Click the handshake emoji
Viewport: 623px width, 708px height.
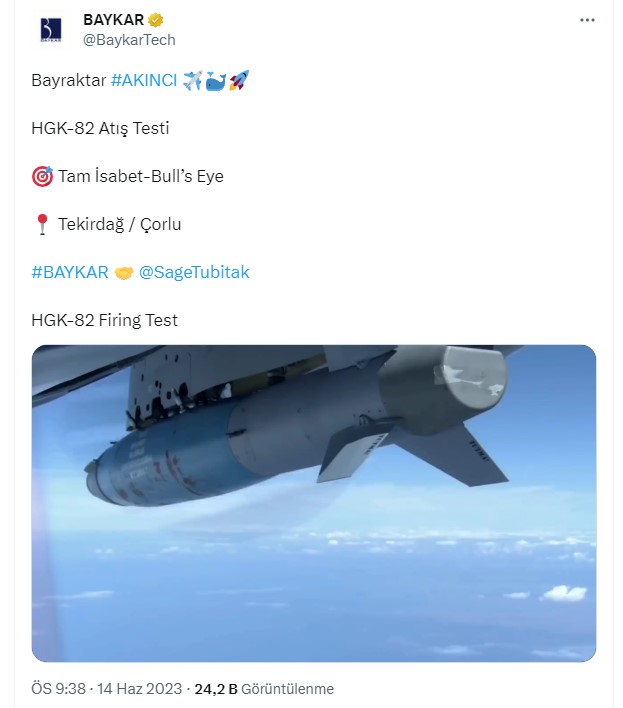click(x=124, y=272)
